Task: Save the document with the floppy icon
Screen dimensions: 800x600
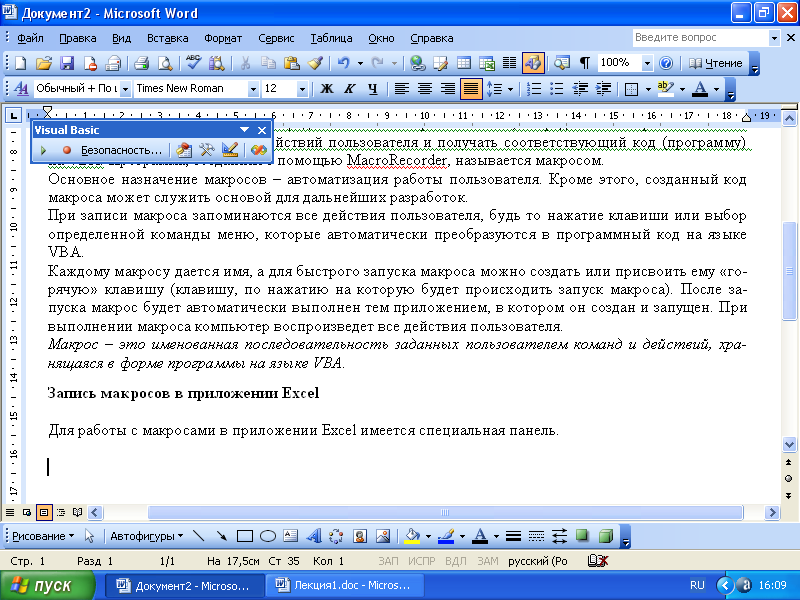Action: coord(67,63)
